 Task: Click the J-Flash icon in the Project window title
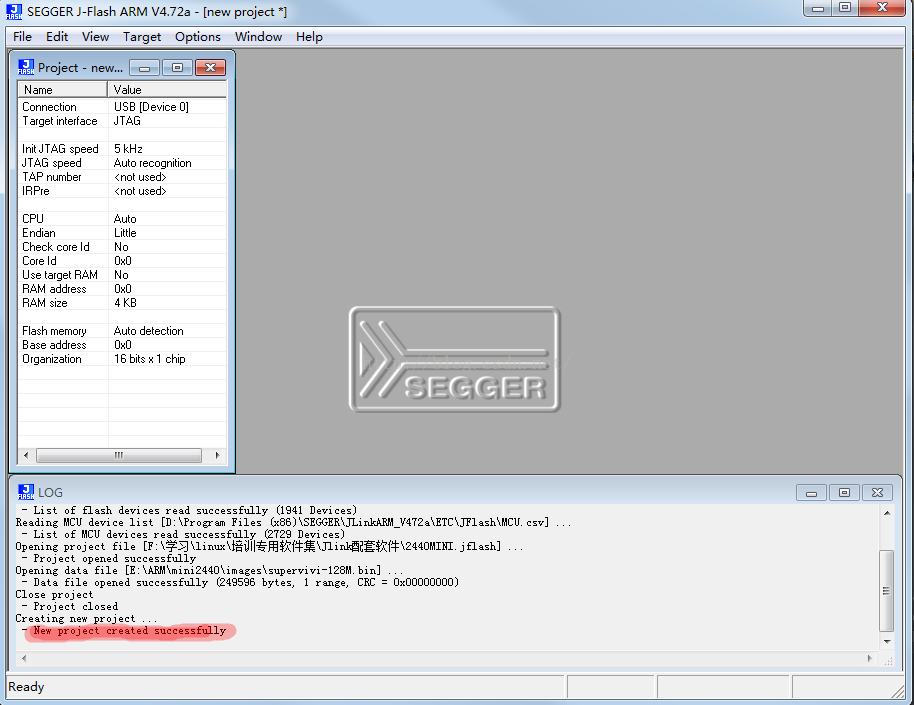pyautogui.click(x=26, y=67)
